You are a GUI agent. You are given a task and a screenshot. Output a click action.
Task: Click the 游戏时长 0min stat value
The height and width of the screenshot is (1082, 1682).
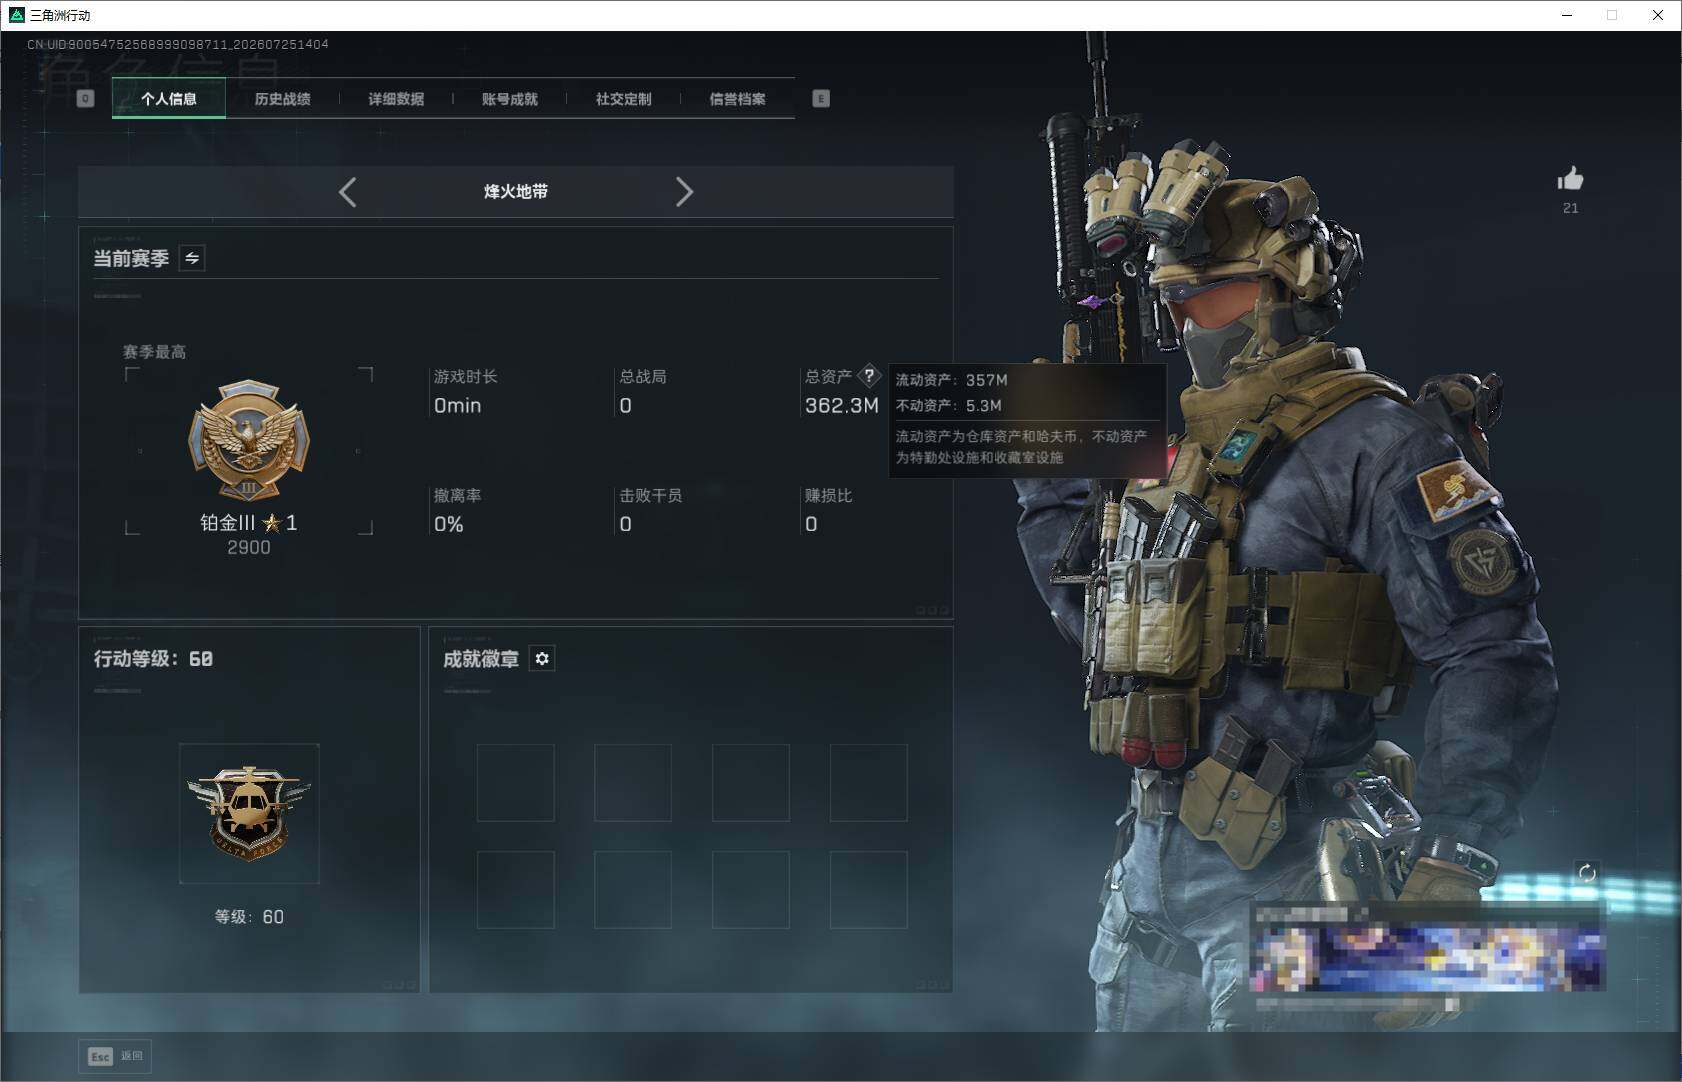[x=457, y=405]
